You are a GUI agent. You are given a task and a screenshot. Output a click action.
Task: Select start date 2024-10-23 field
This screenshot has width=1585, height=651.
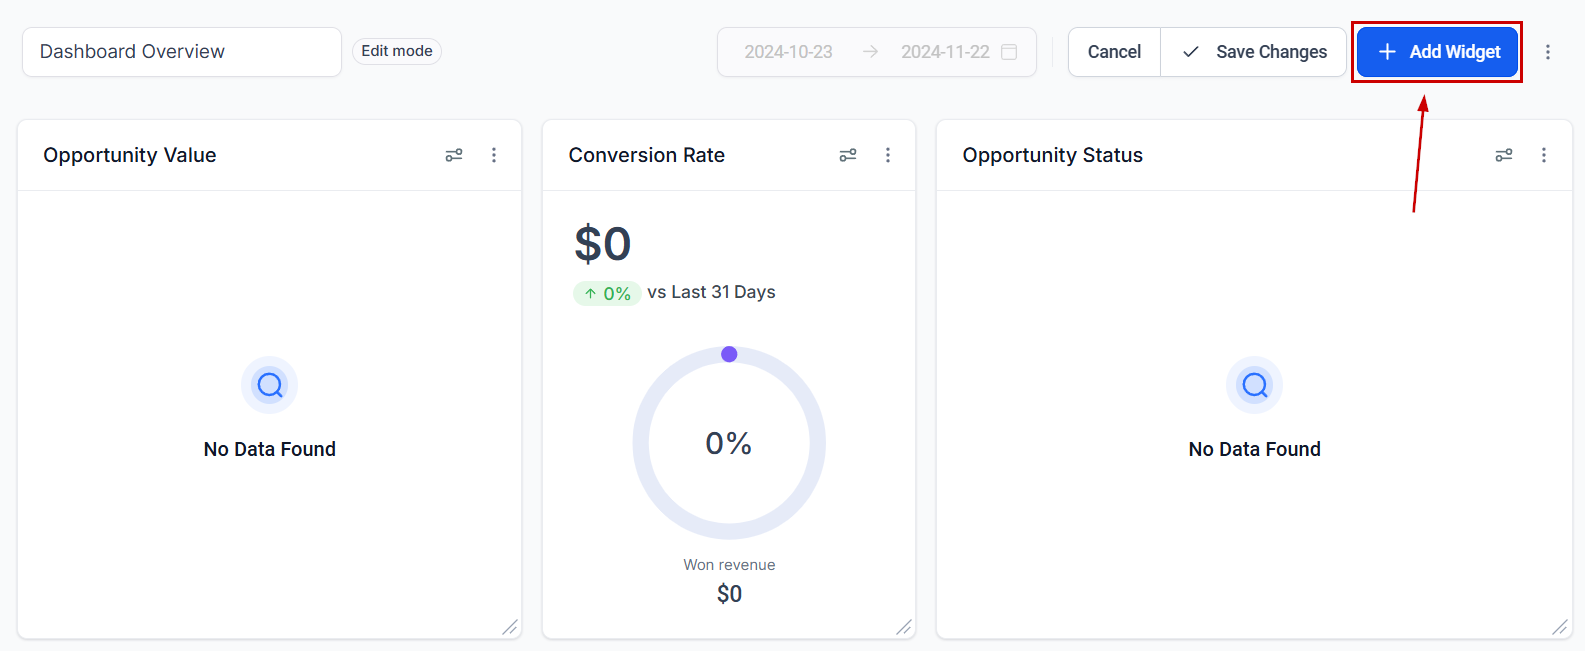[x=788, y=52]
